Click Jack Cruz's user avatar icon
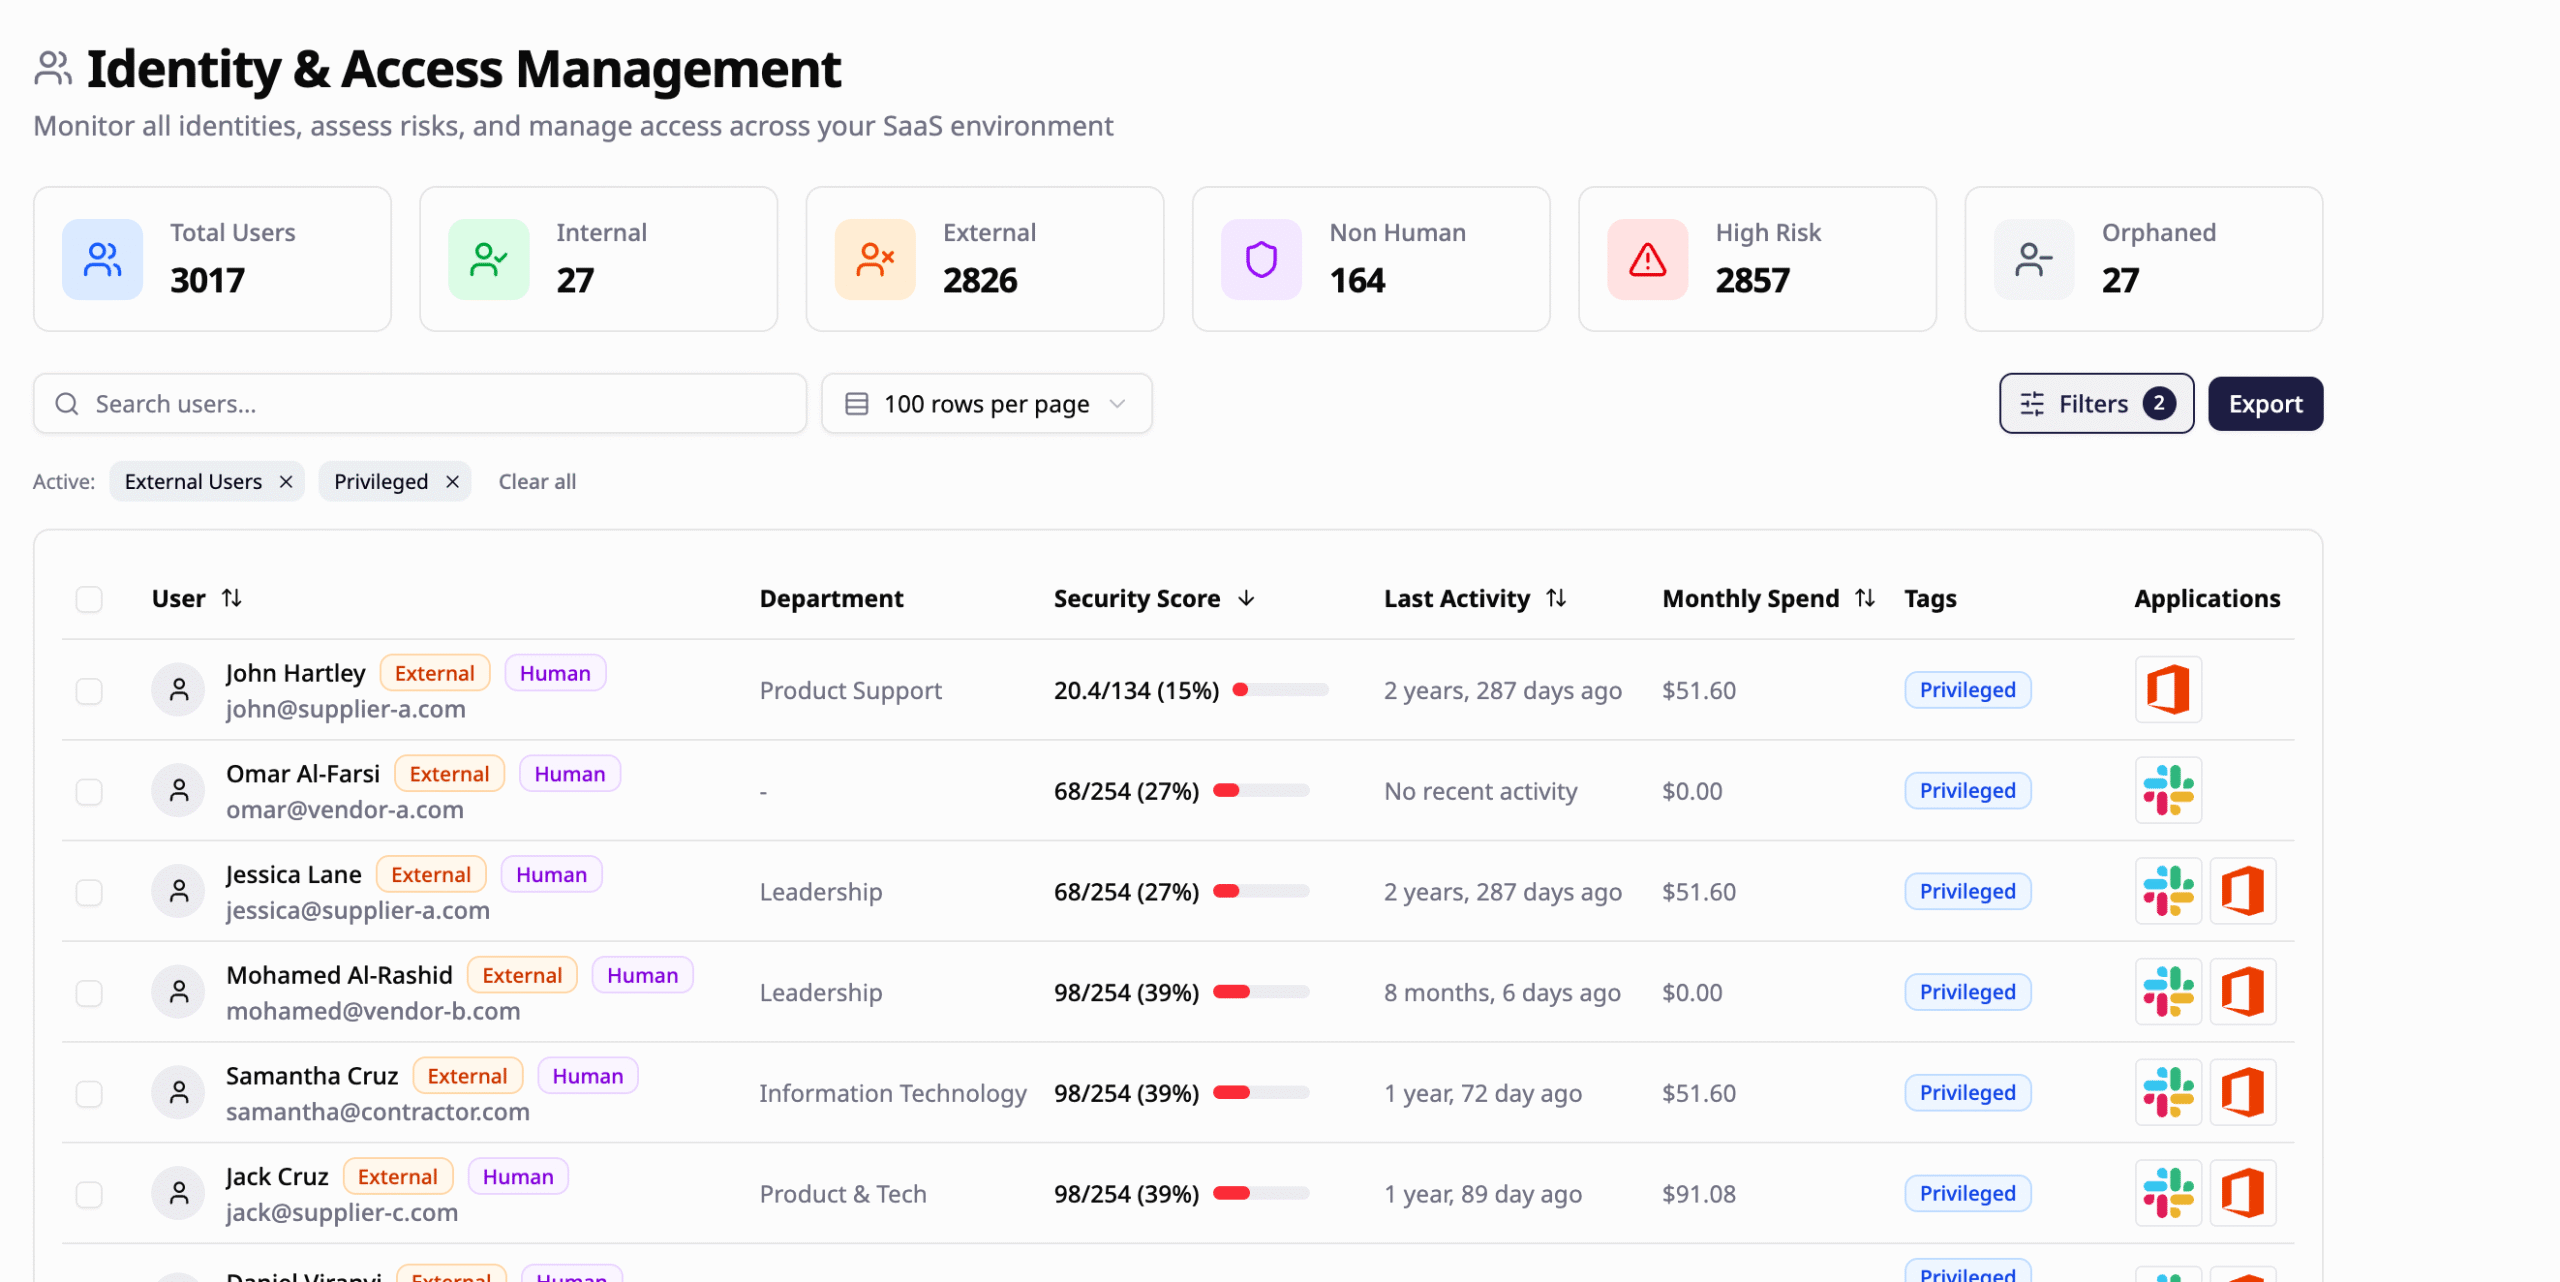The width and height of the screenshot is (2560, 1282). (179, 1193)
